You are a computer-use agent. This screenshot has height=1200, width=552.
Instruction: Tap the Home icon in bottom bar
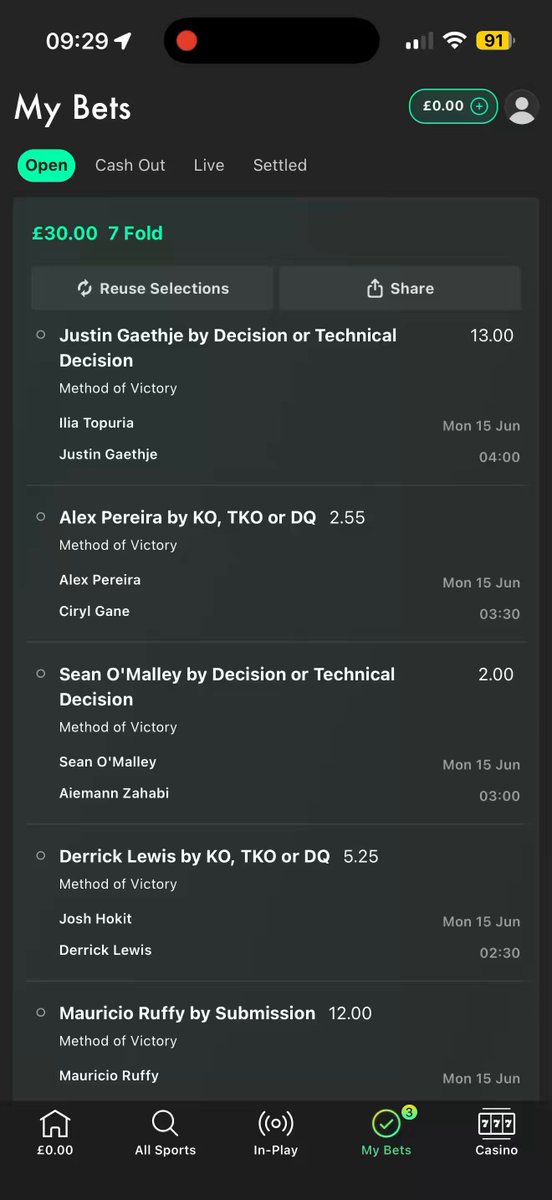55,1123
